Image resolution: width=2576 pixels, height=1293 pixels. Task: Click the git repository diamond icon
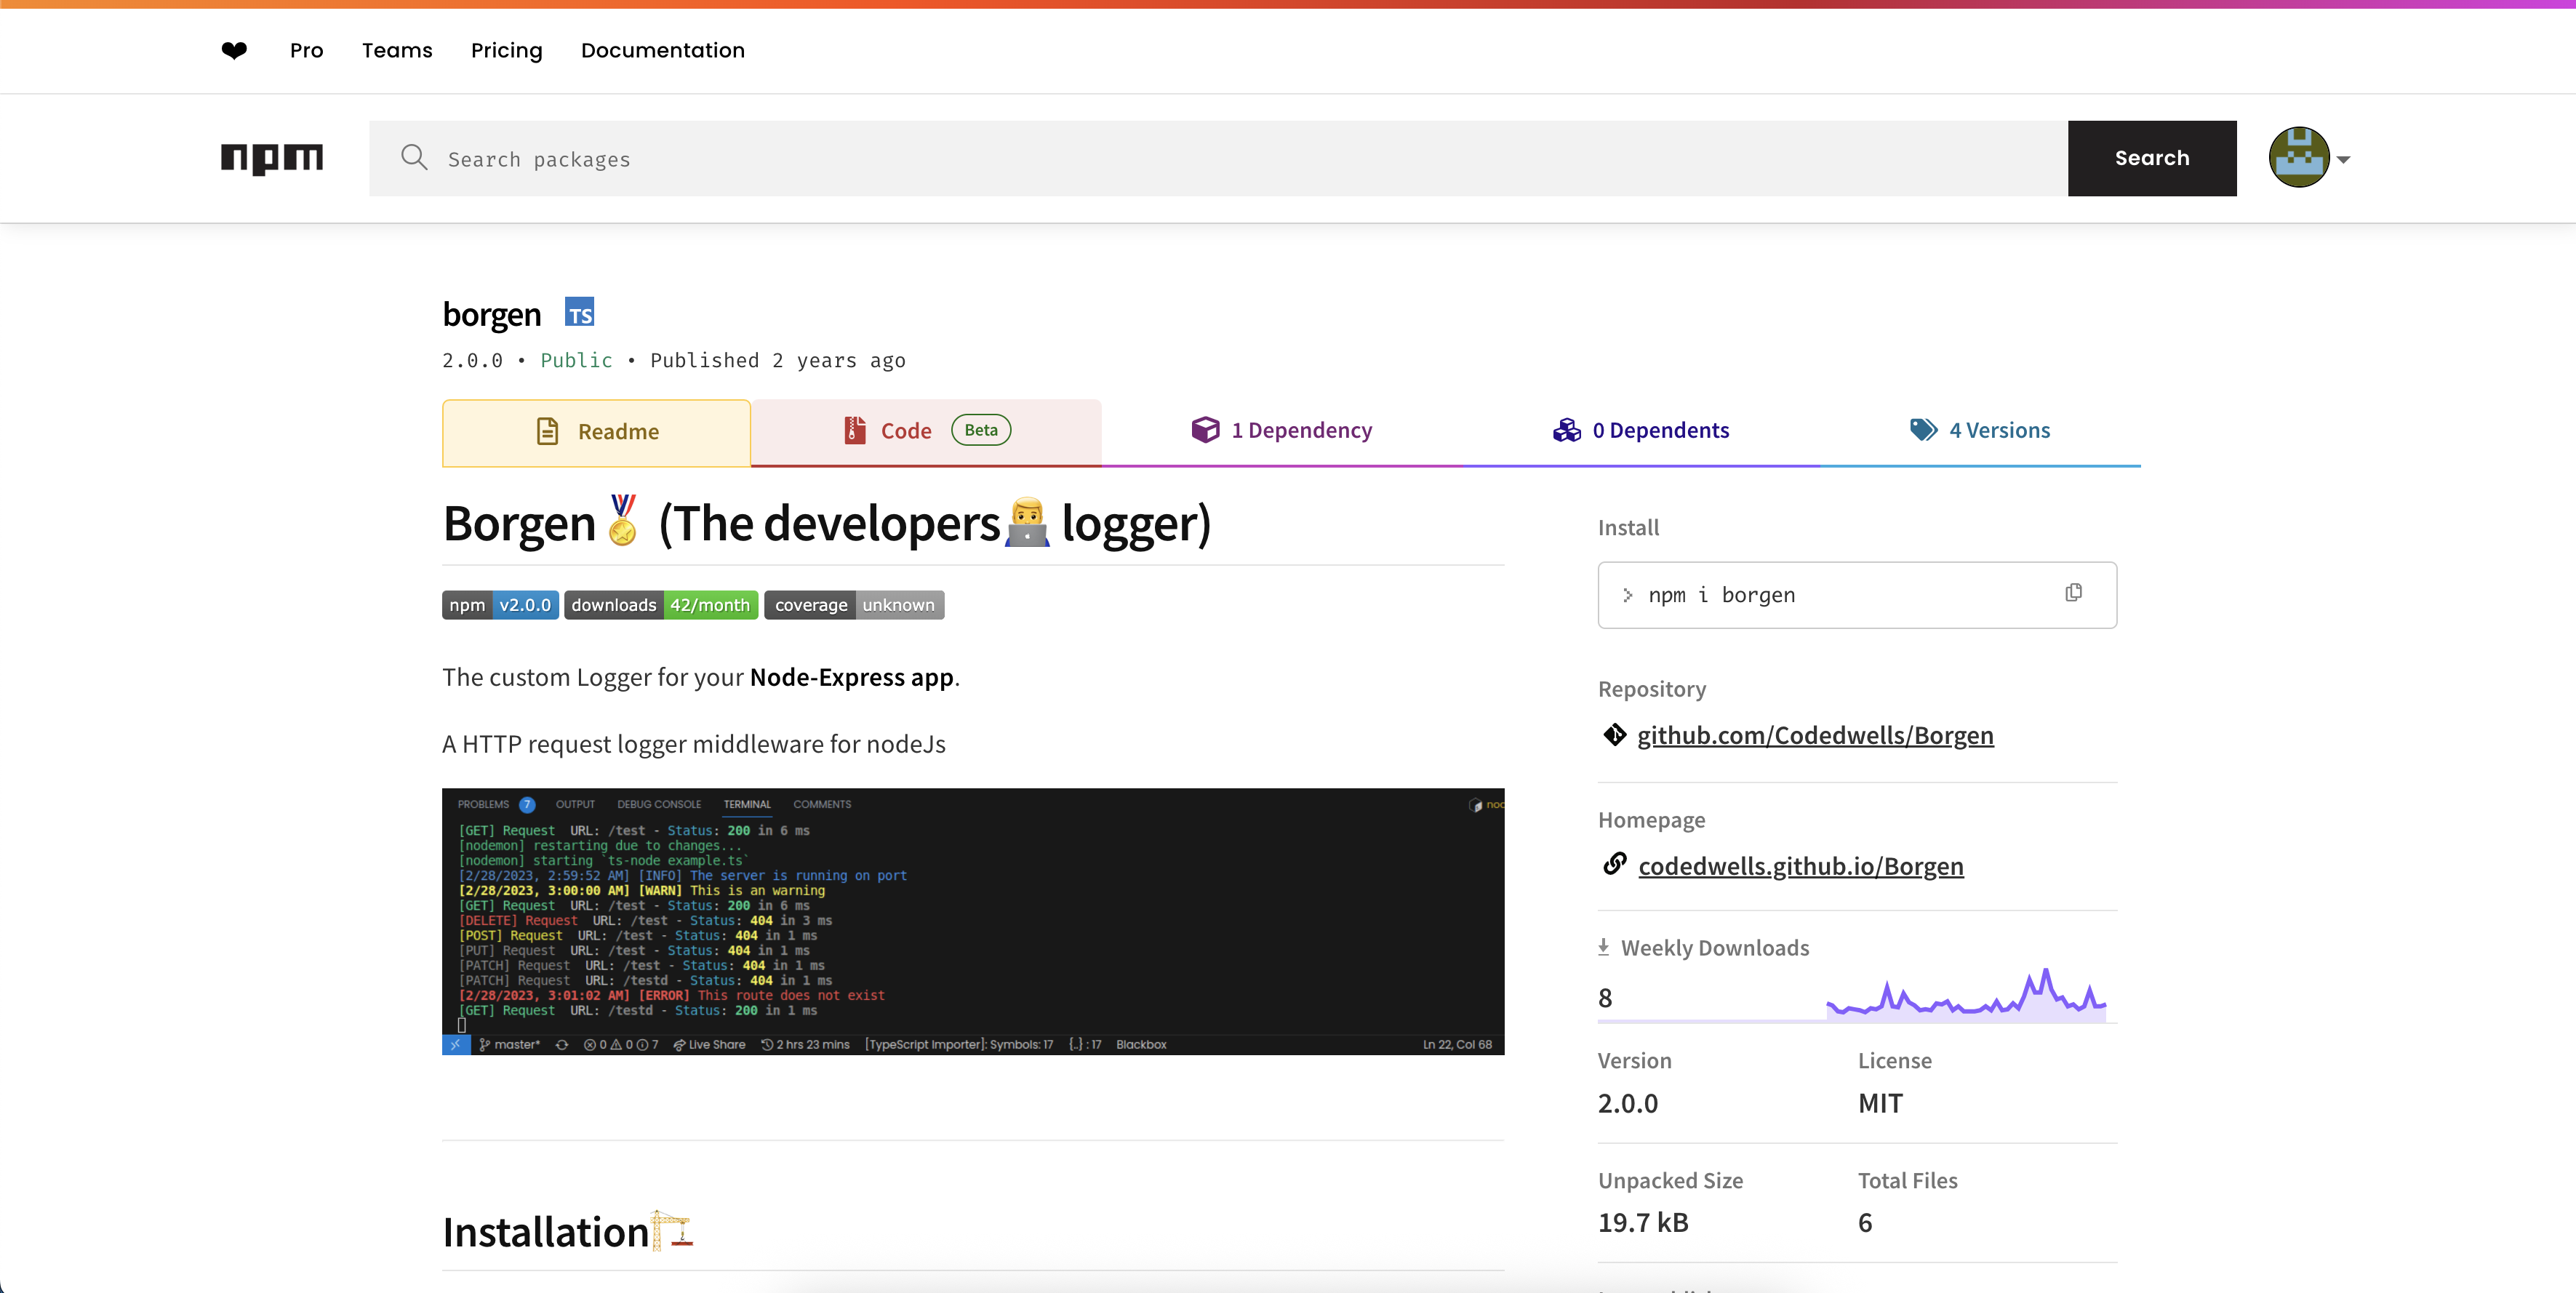[1614, 735]
